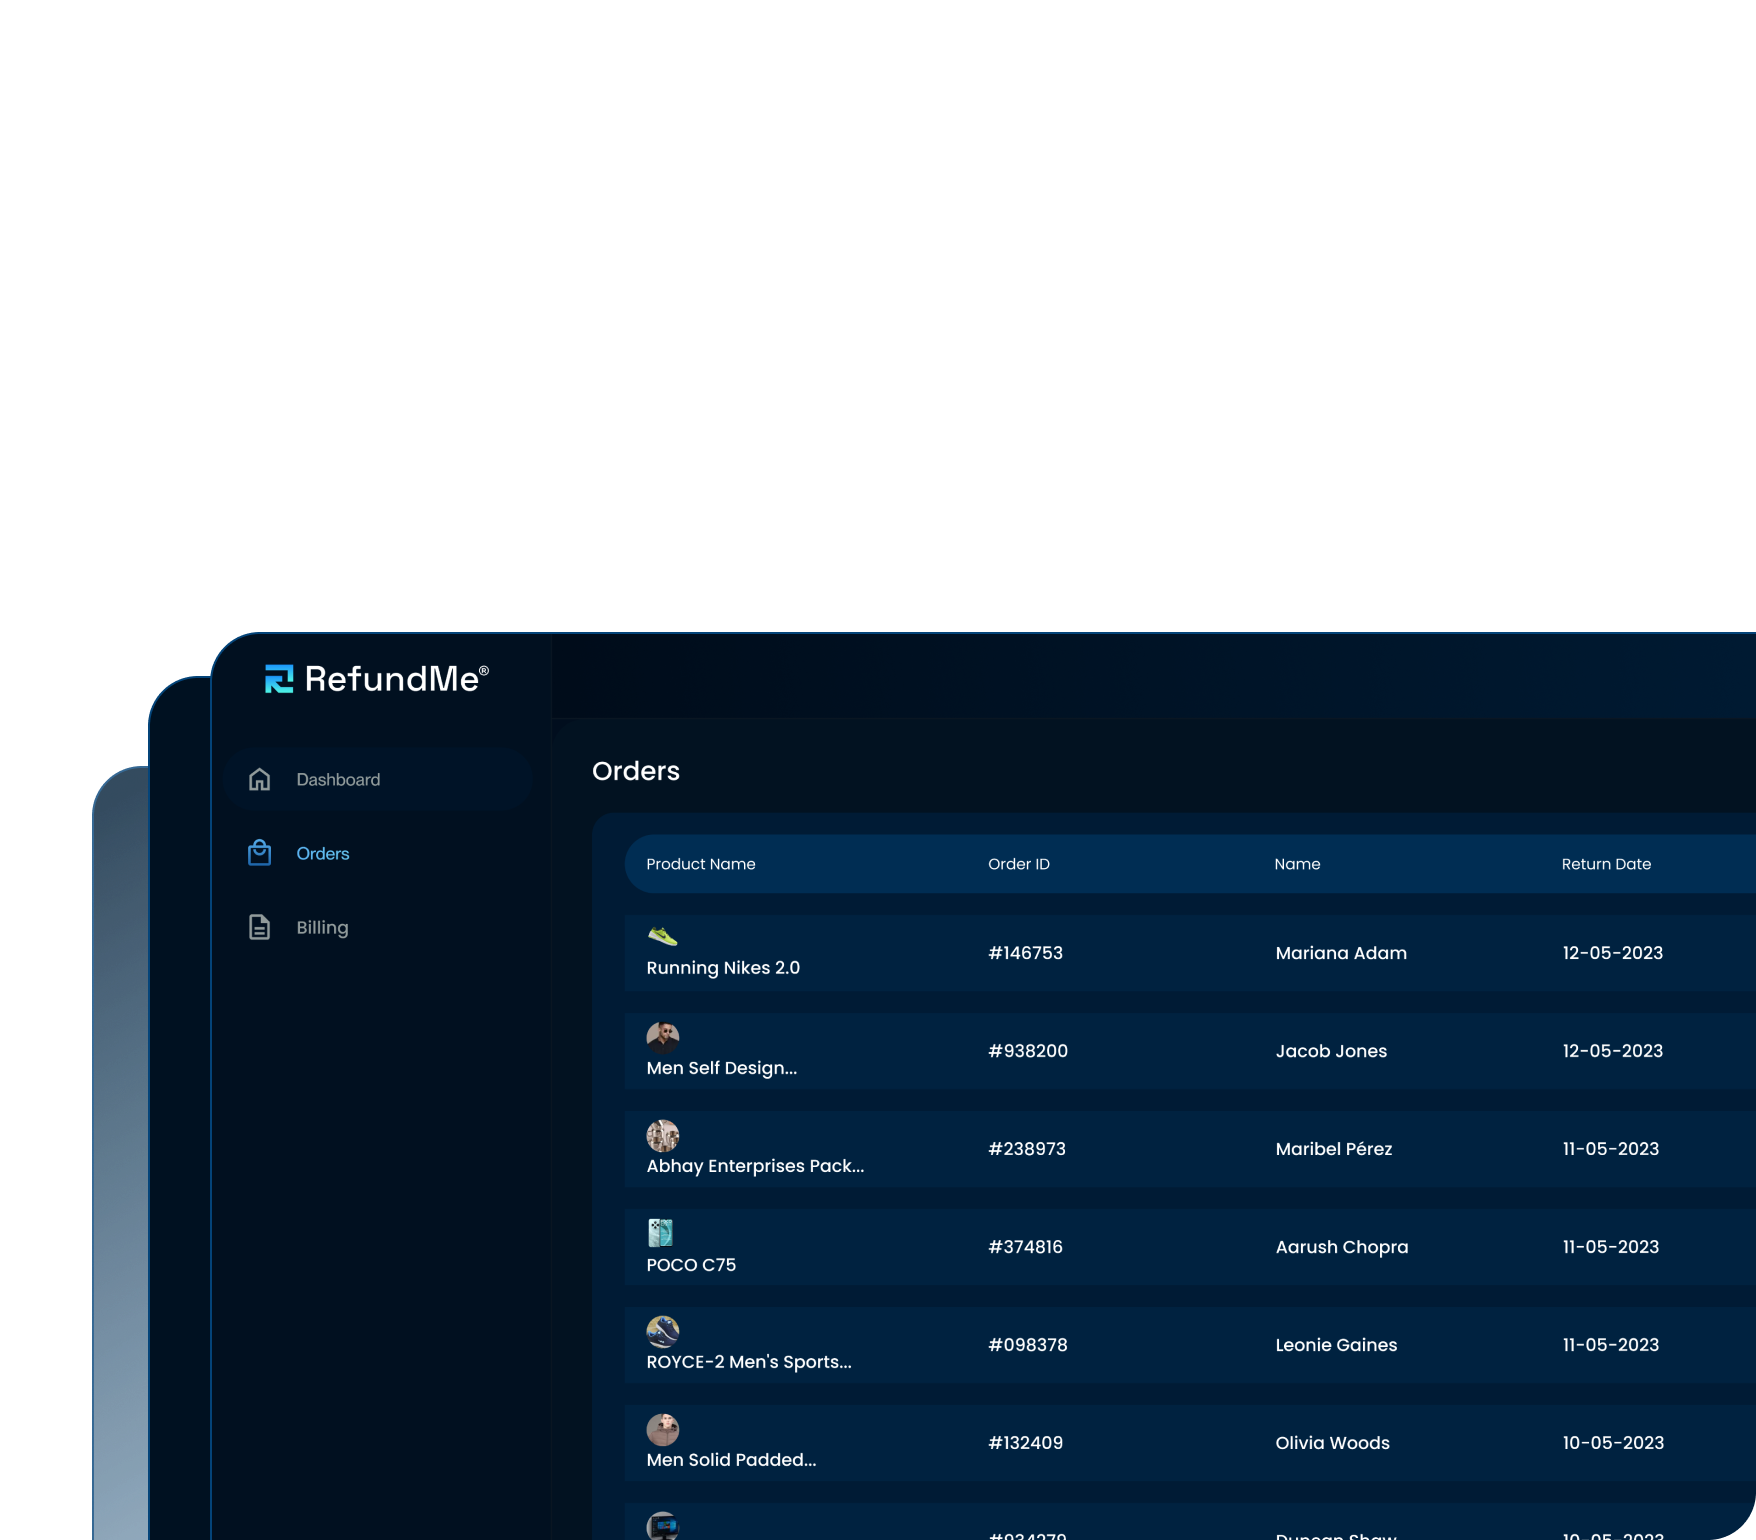Screen dimensions: 1756x1540
Task: Click the Billing document icon
Action: pos(260,927)
